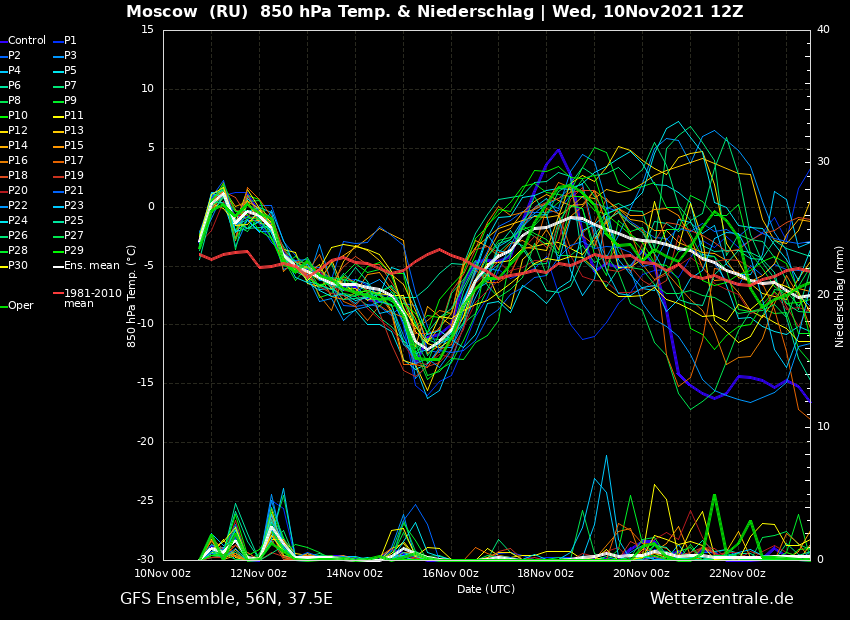This screenshot has height=620, width=850.
Task: Click the 16Nov 00z date tick label
Action: (450, 573)
